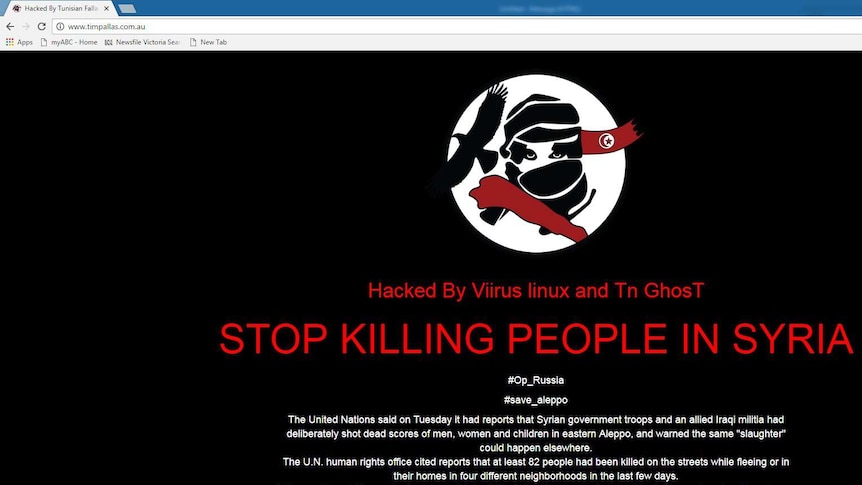Click the Hacked By Viirus linux heading
The image size is (862, 485).
coord(536,290)
